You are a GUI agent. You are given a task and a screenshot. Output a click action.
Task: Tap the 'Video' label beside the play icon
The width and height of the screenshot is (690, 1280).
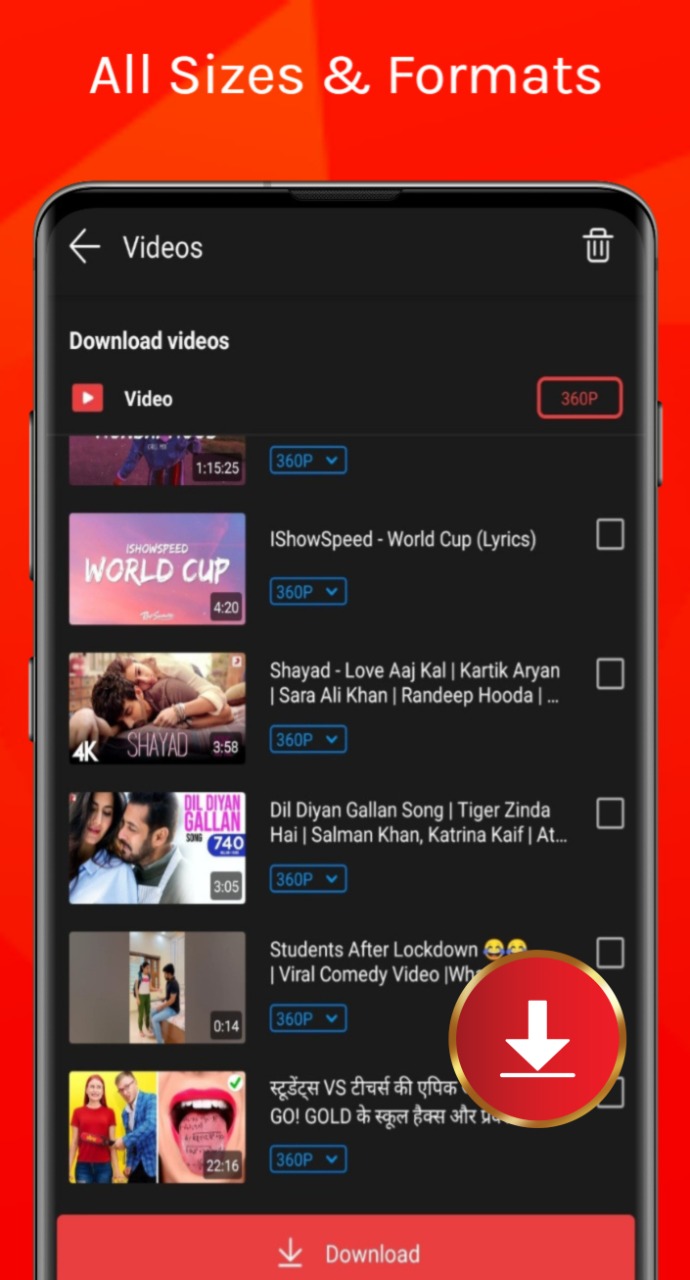pos(148,399)
